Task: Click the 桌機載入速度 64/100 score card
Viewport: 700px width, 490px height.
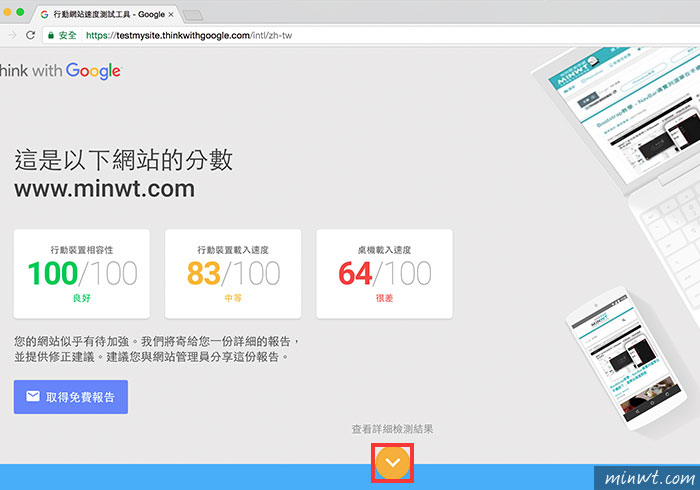Action: (x=384, y=274)
